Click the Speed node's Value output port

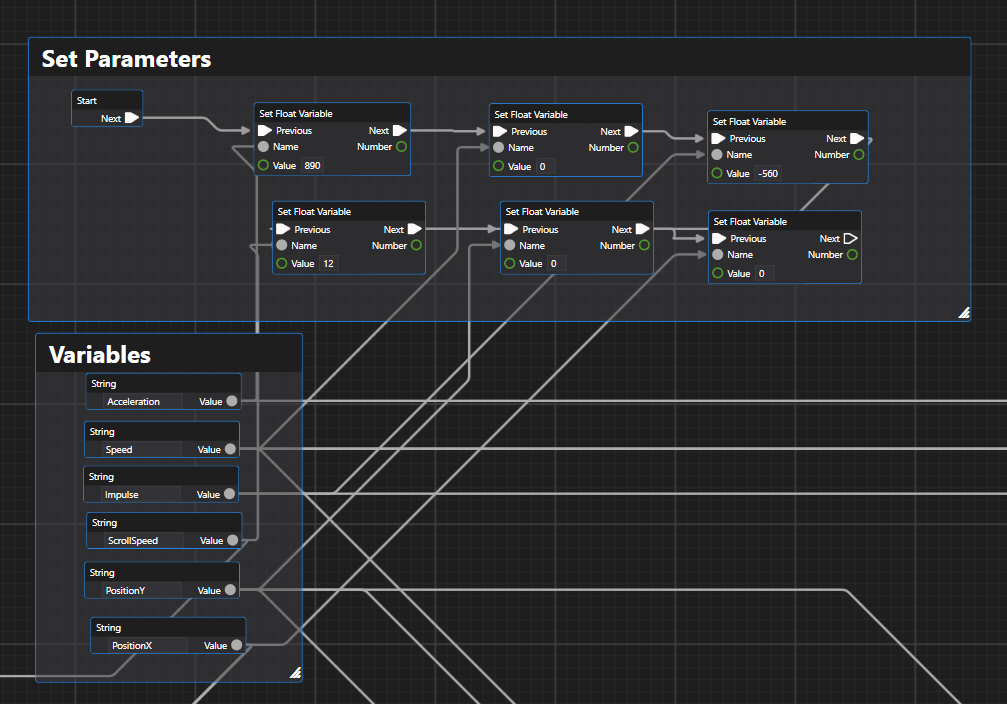[231, 449]
